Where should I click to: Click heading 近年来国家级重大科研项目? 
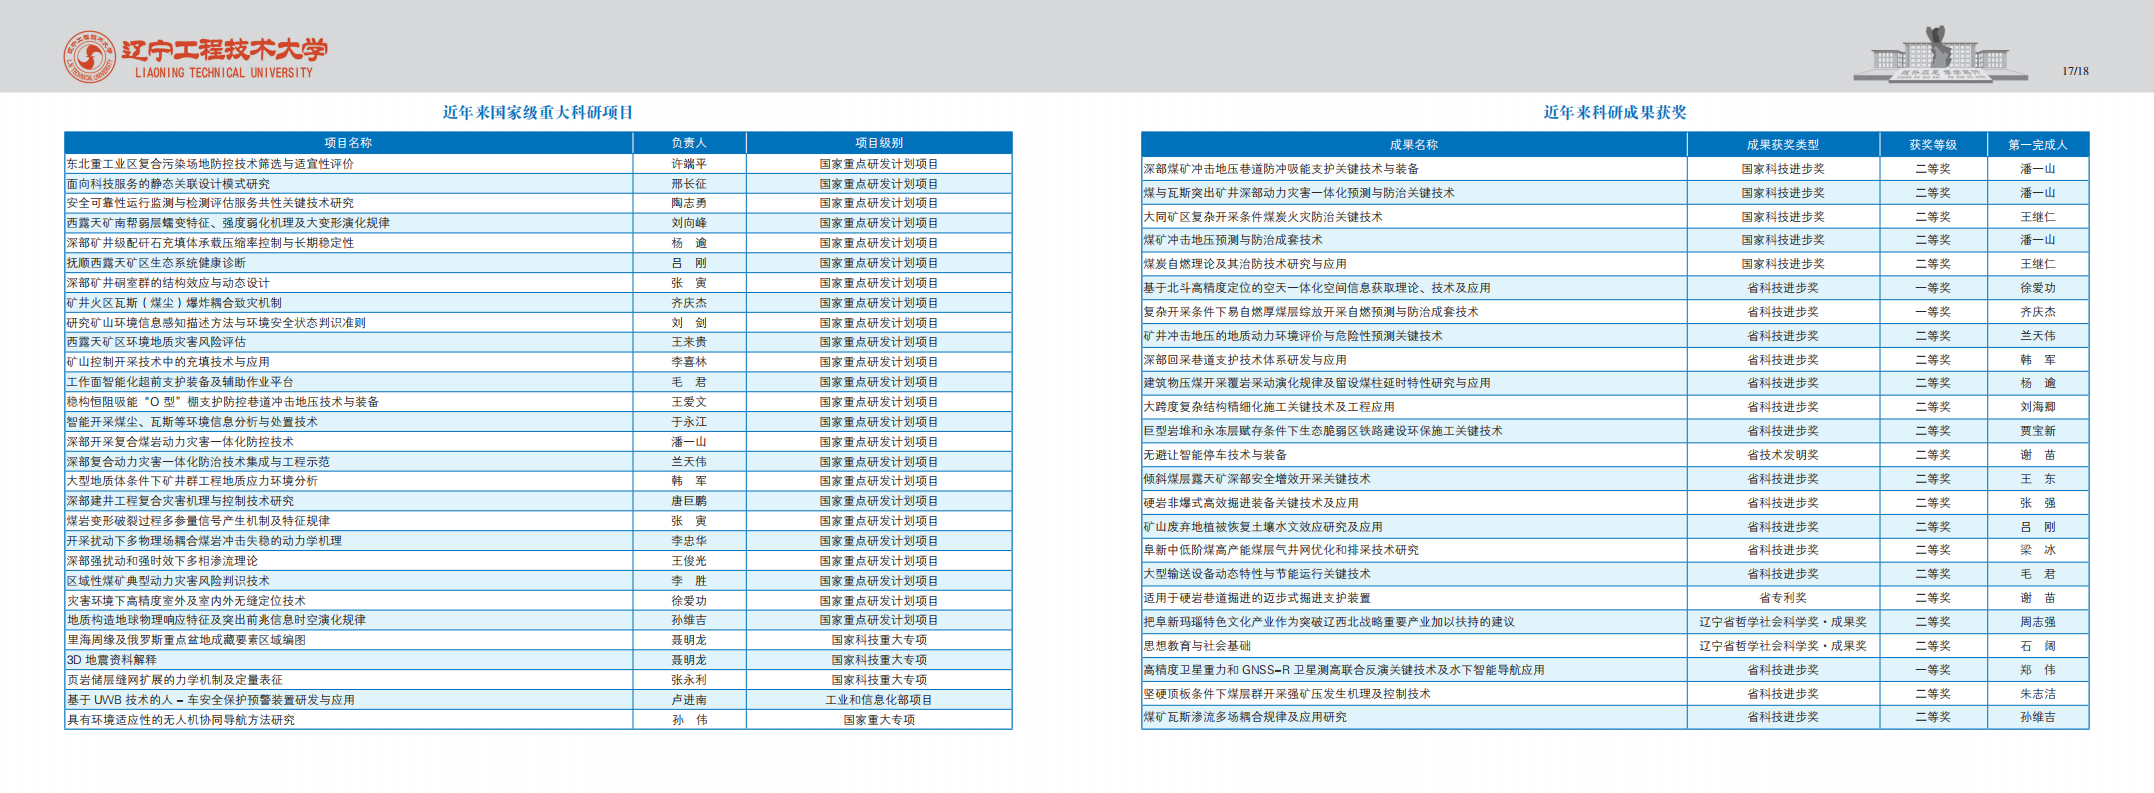pyautogui.click(x=538, y=112)
